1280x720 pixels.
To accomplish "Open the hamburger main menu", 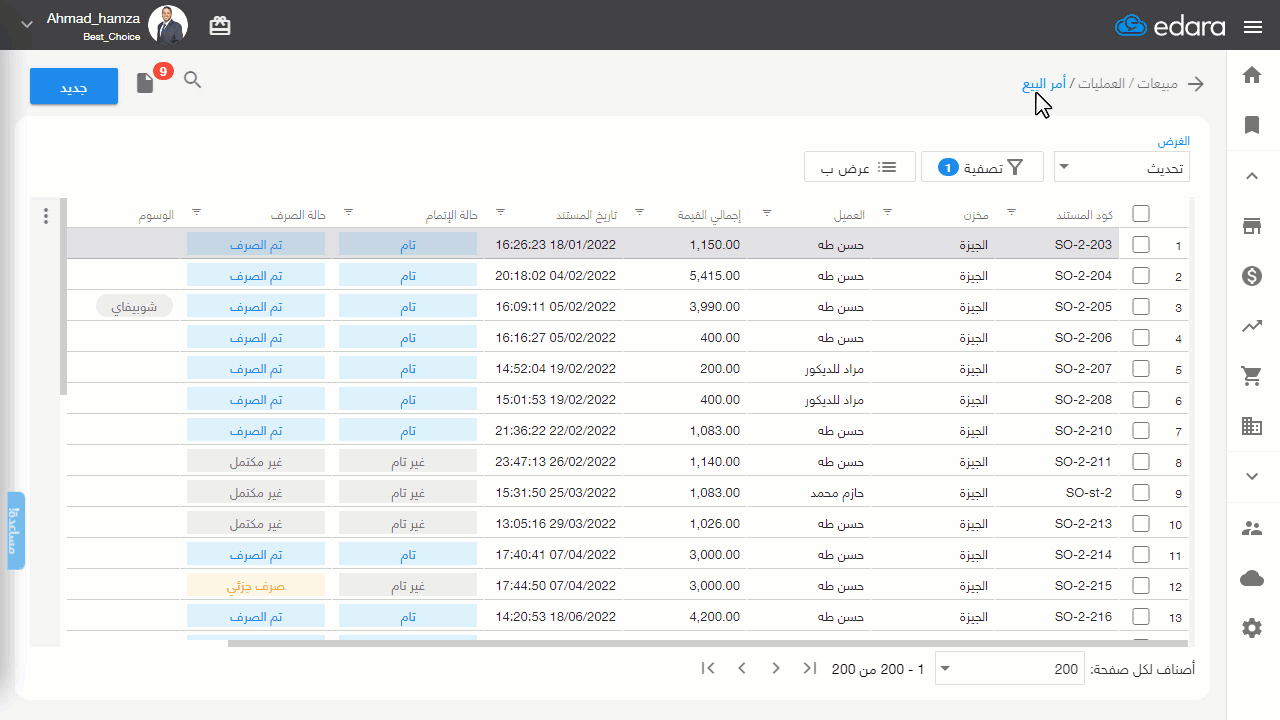I will pos(1252,27).
